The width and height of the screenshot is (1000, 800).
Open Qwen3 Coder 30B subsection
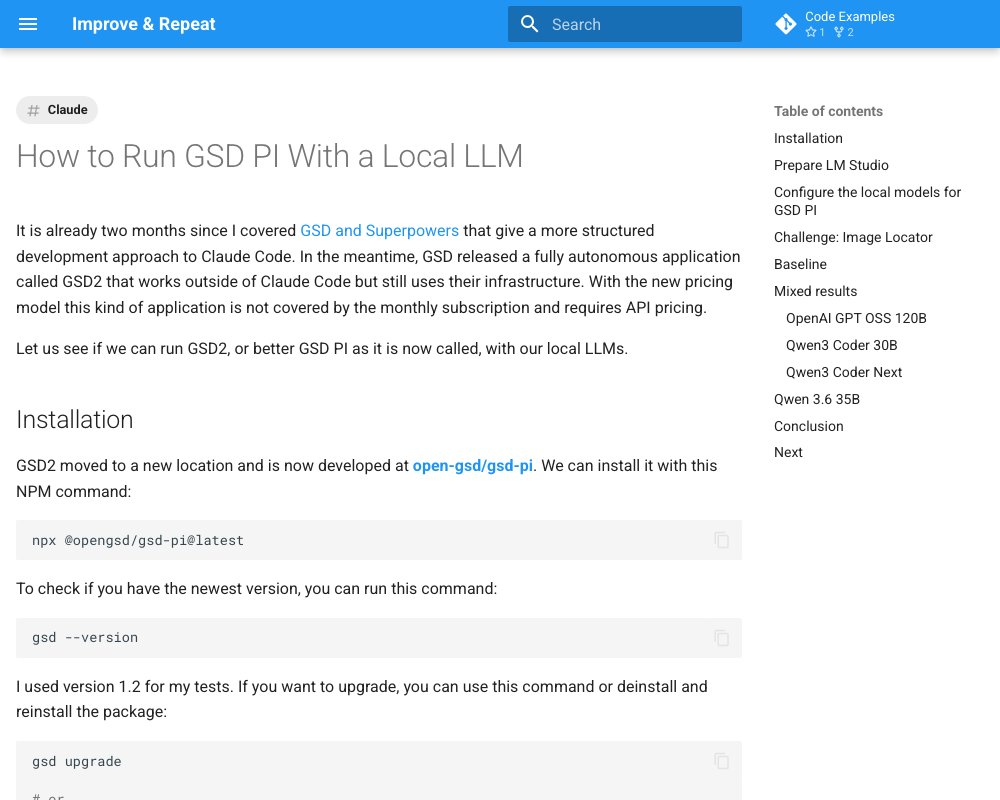841,345
